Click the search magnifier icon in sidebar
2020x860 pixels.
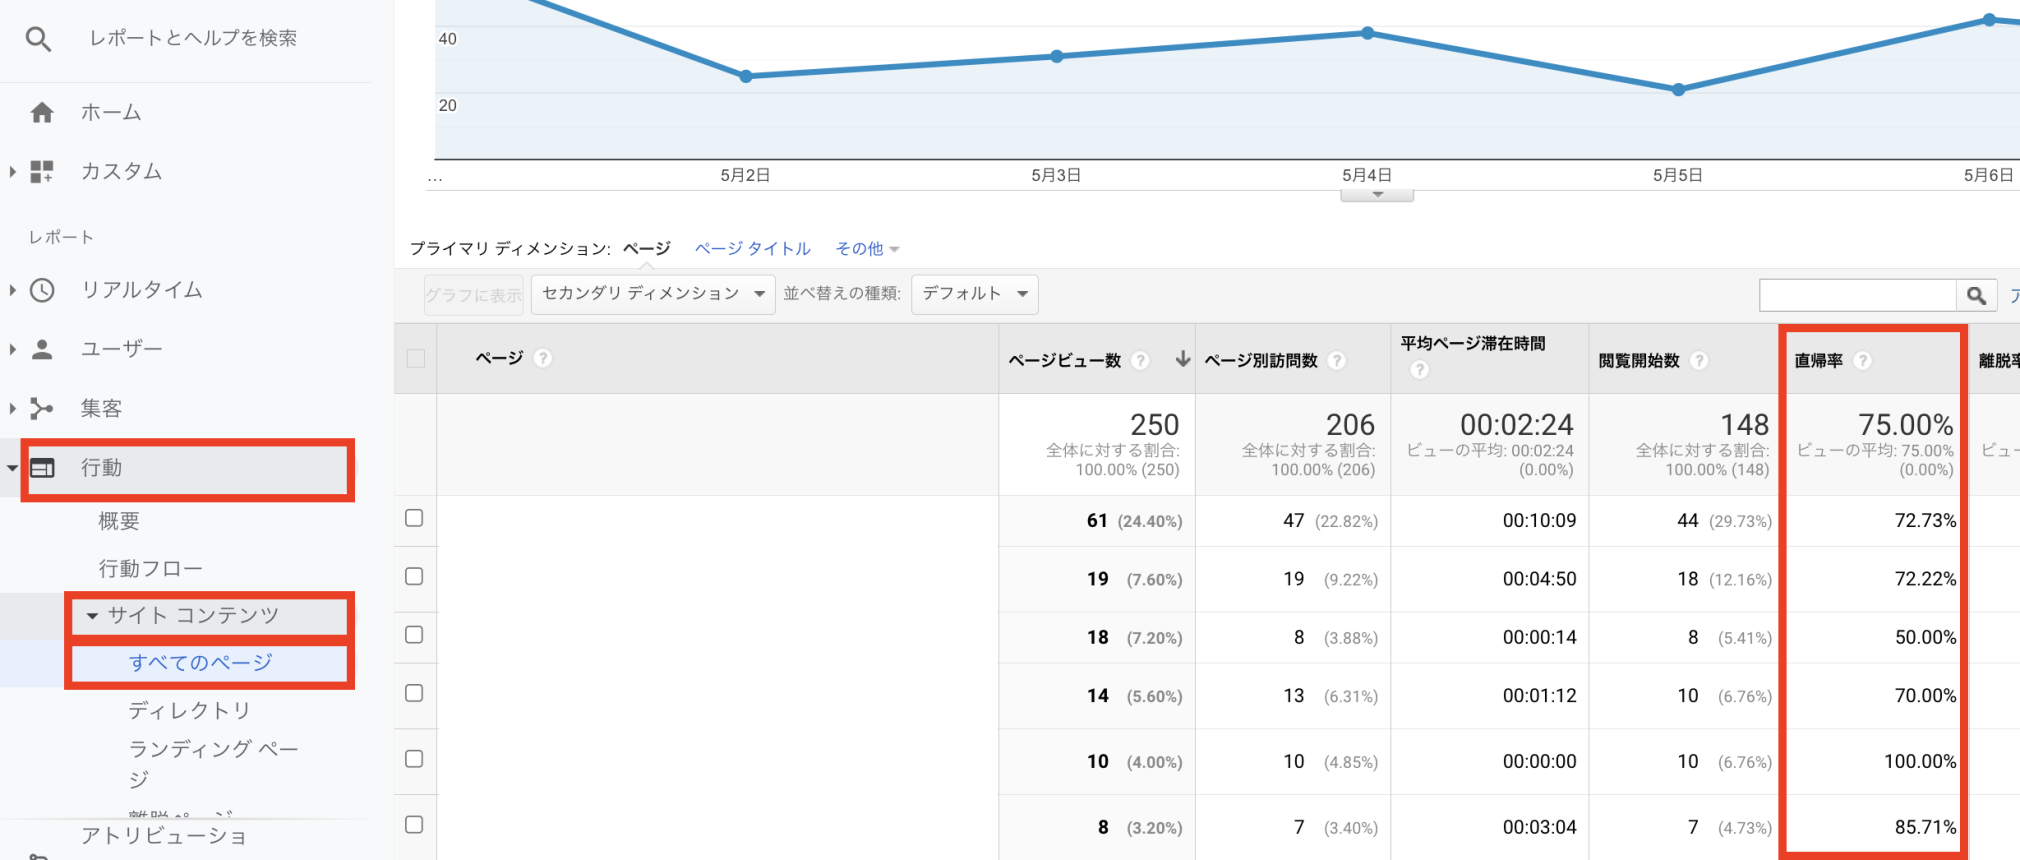[38, 39]
